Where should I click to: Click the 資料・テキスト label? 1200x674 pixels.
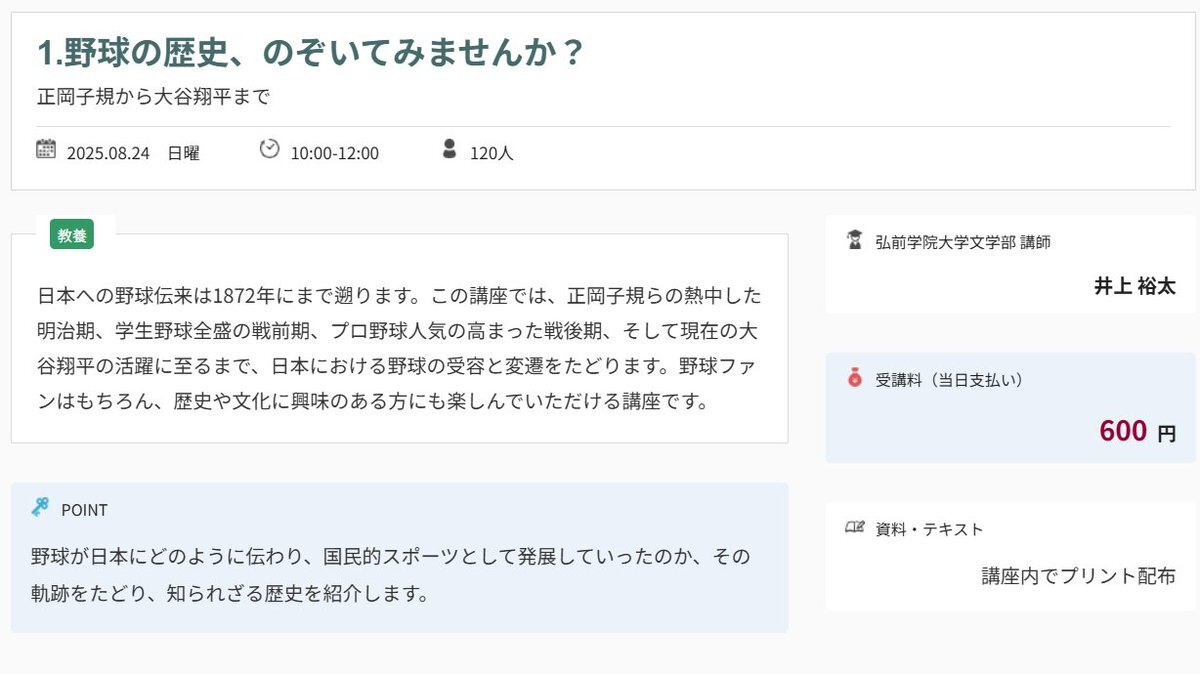tap(929, 529)
